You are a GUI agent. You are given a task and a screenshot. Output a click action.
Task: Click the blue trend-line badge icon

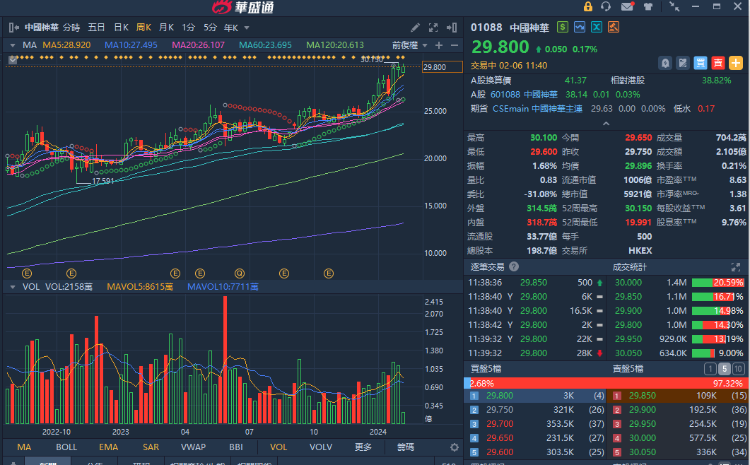579,27
